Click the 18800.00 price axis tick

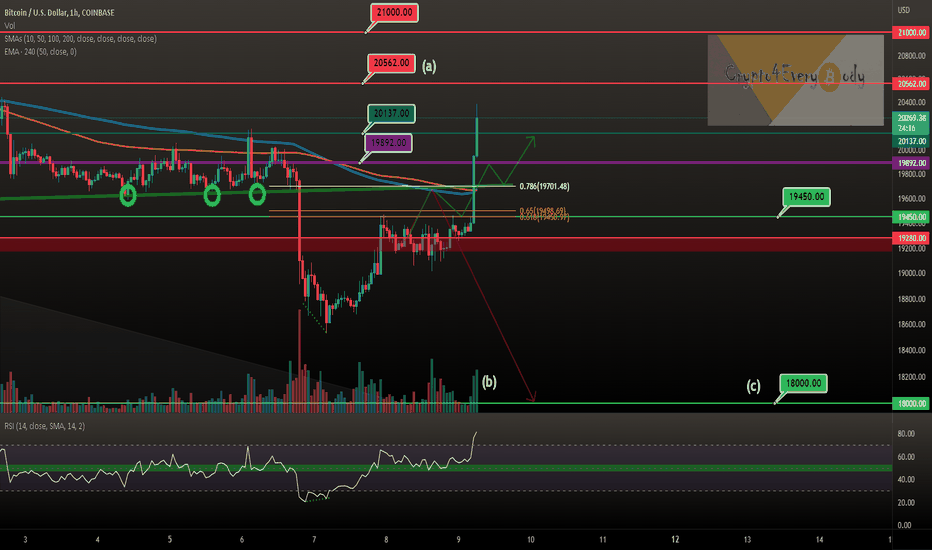click(x=911, y=299)
